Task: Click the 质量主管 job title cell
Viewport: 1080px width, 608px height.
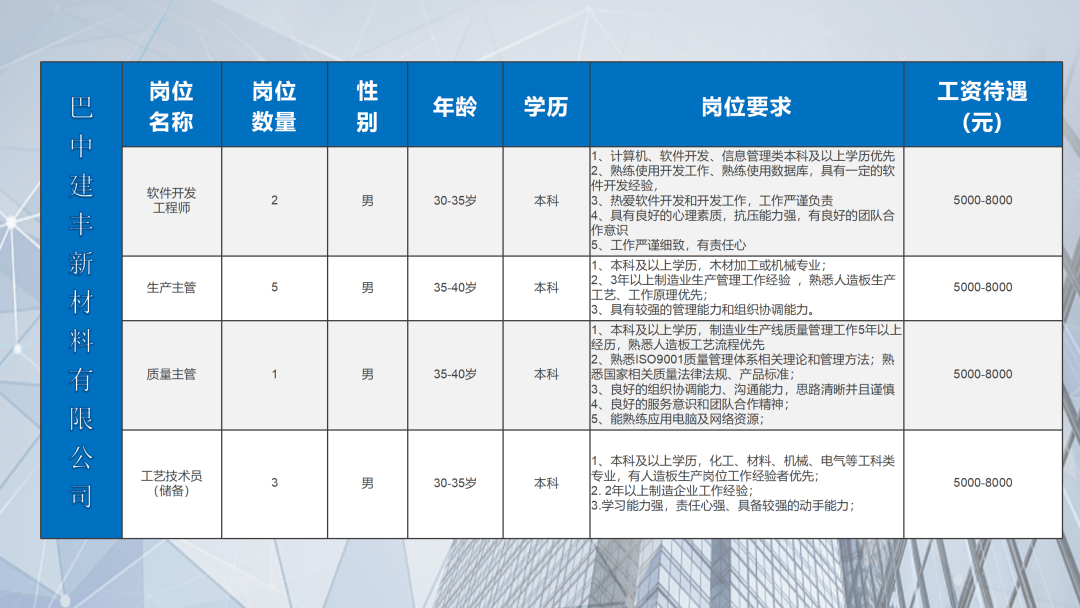Action: click(172, 374)
